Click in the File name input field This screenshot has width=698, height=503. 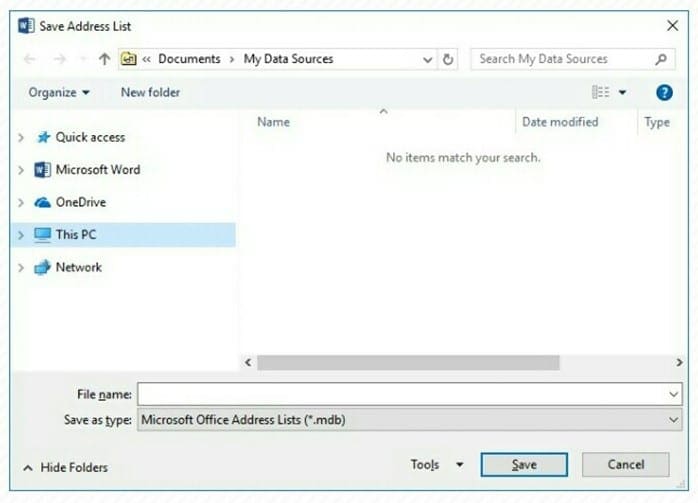click(409, 394)
